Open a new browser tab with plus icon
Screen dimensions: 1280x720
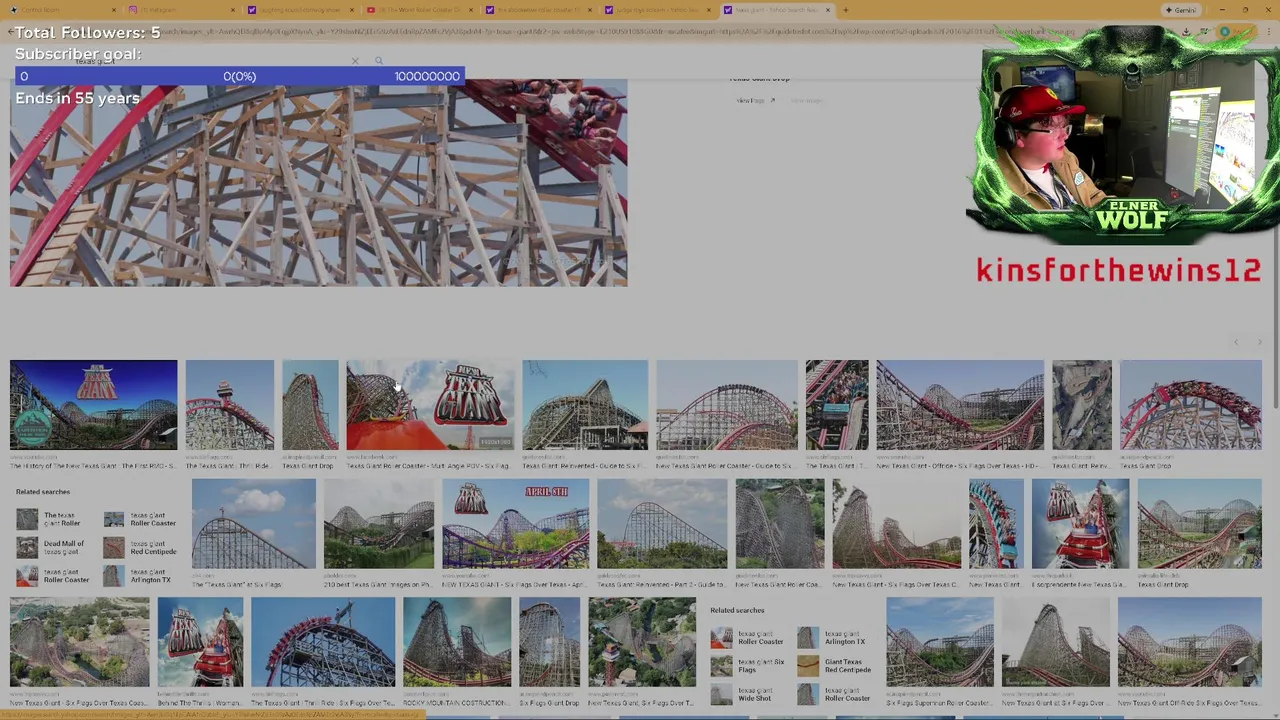point(845,10)
